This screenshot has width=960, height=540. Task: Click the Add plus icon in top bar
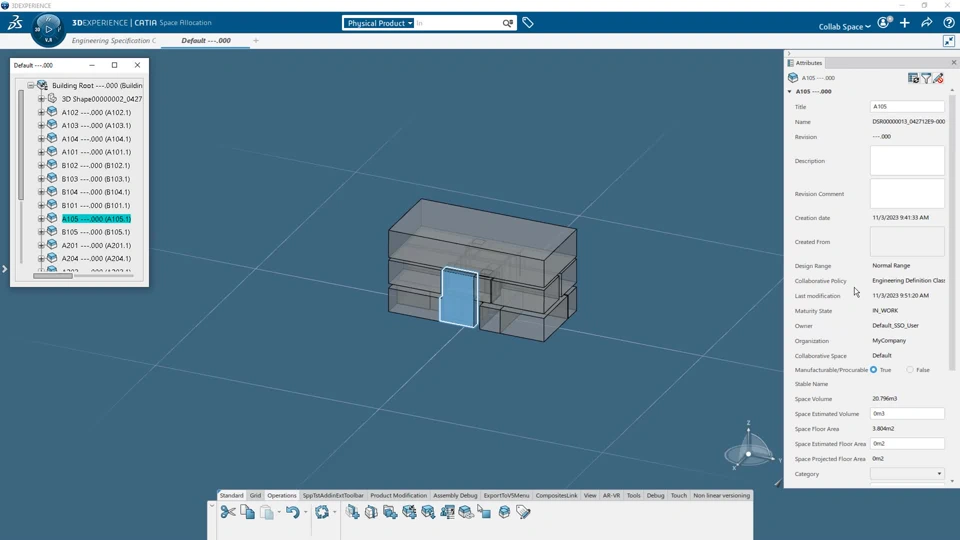click(905, 23)
